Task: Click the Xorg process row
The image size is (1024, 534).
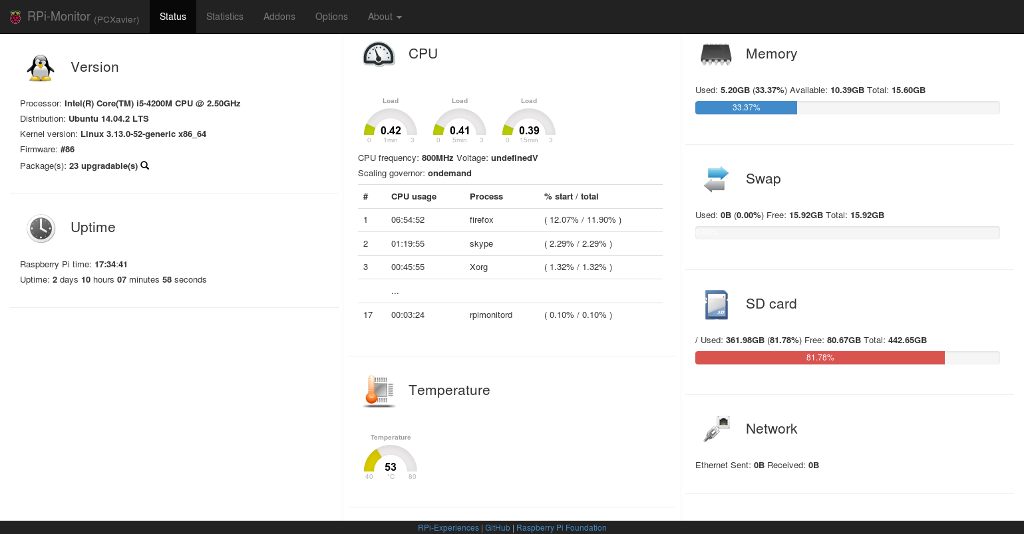Action: (x=510, y=268)
